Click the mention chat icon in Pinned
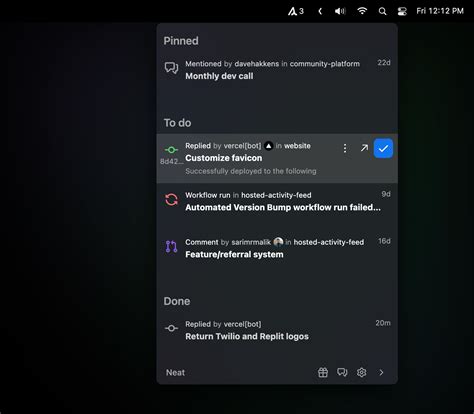This screenshot has height=414, width=474. 171,68
